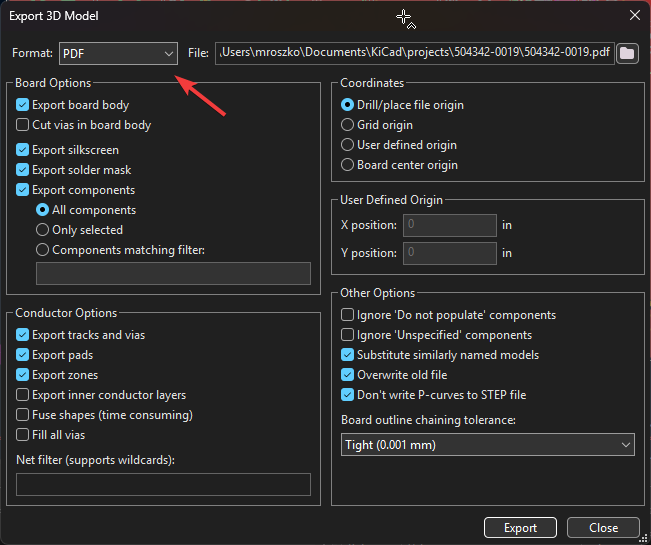
Task: Open the Format dropdown showing PDF
Action: pos(118,53)
